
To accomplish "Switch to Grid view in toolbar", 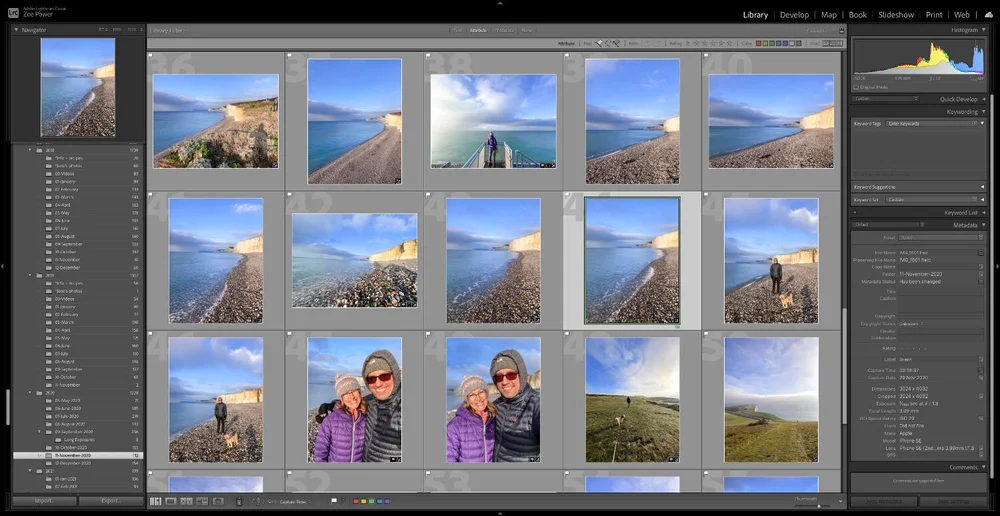I will [155, 501].
